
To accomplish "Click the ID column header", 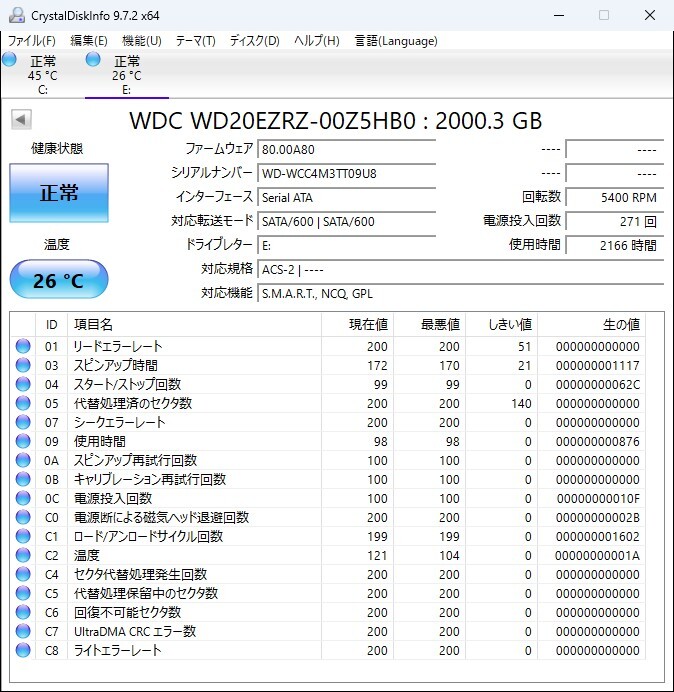I will [x=51, y=325].
